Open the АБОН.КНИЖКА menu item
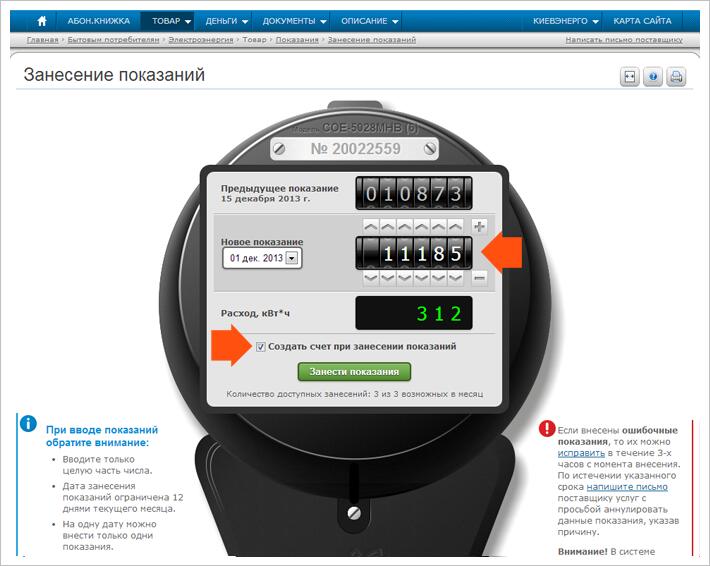This screenshot has width=710, height=566. (x=97, y=21)
